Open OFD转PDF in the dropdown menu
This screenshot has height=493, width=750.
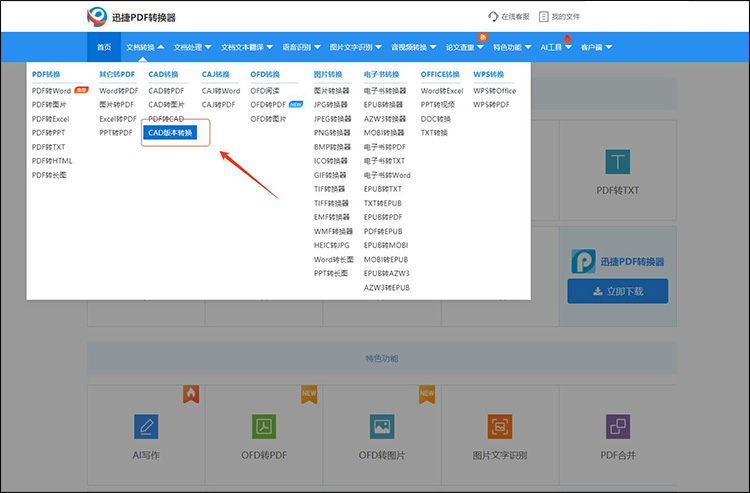click(x=268, y=104)
